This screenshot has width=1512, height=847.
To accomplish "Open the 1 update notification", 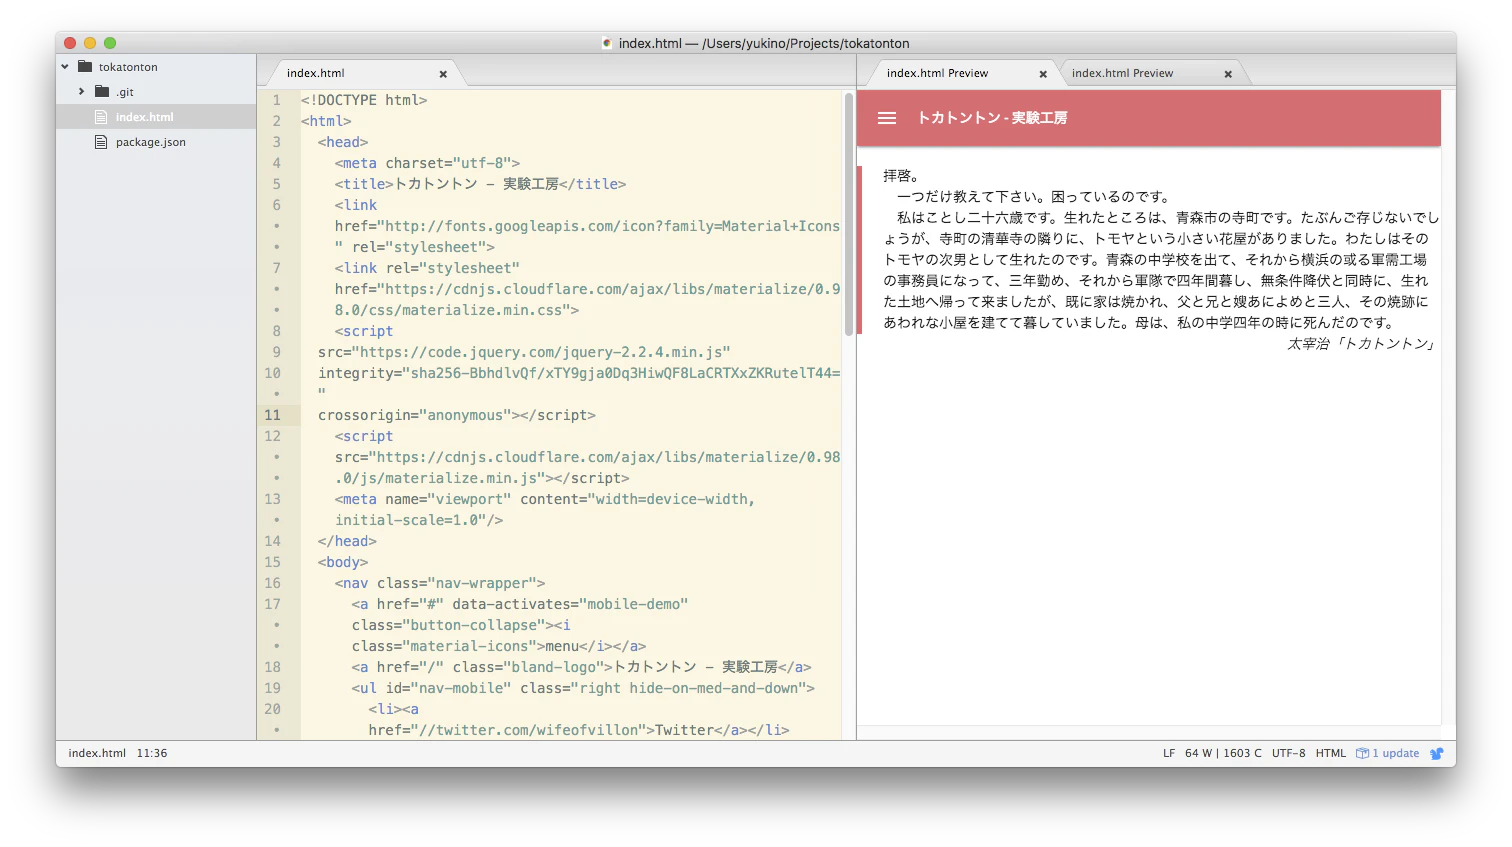I will coord(1388,753).
